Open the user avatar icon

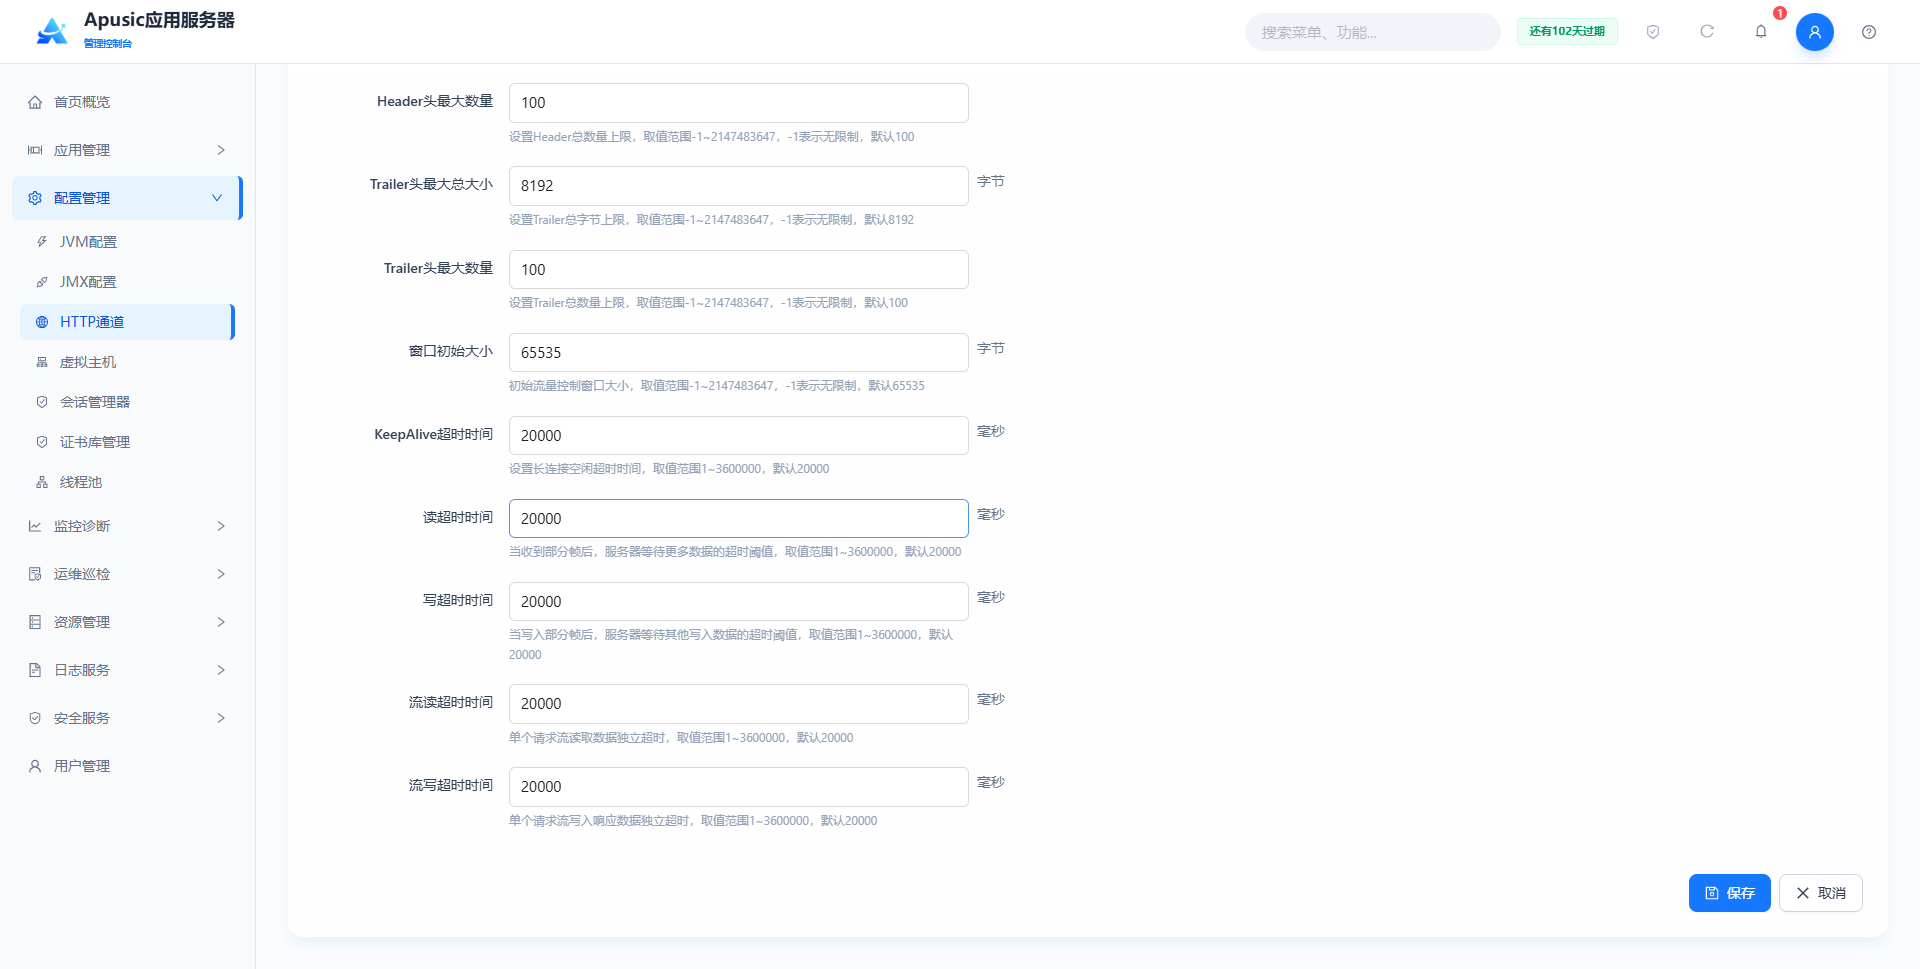click(x=1814, y=32)
